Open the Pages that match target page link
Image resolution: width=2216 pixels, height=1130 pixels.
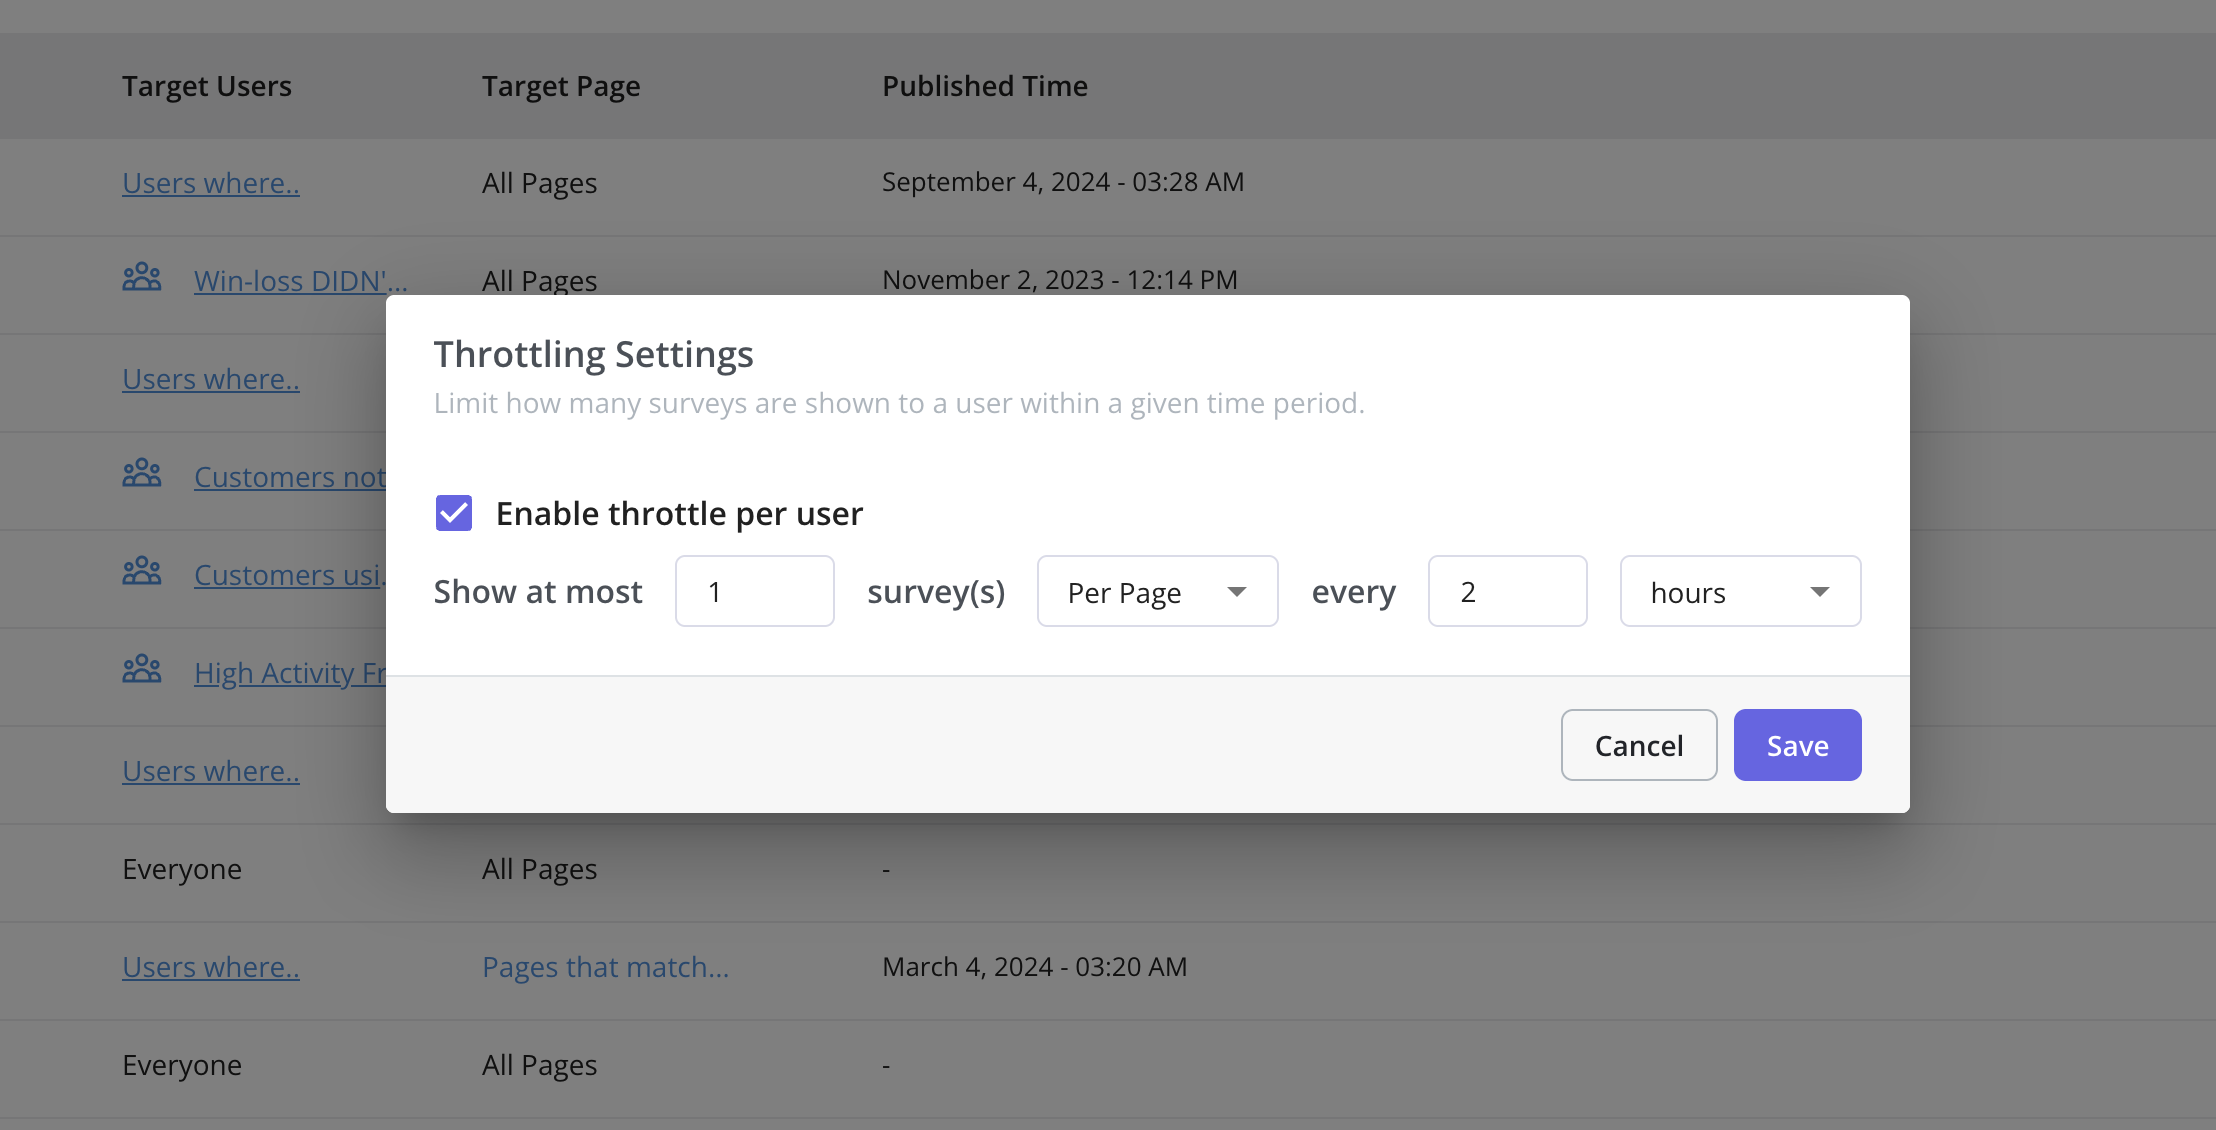pos(604,966)
